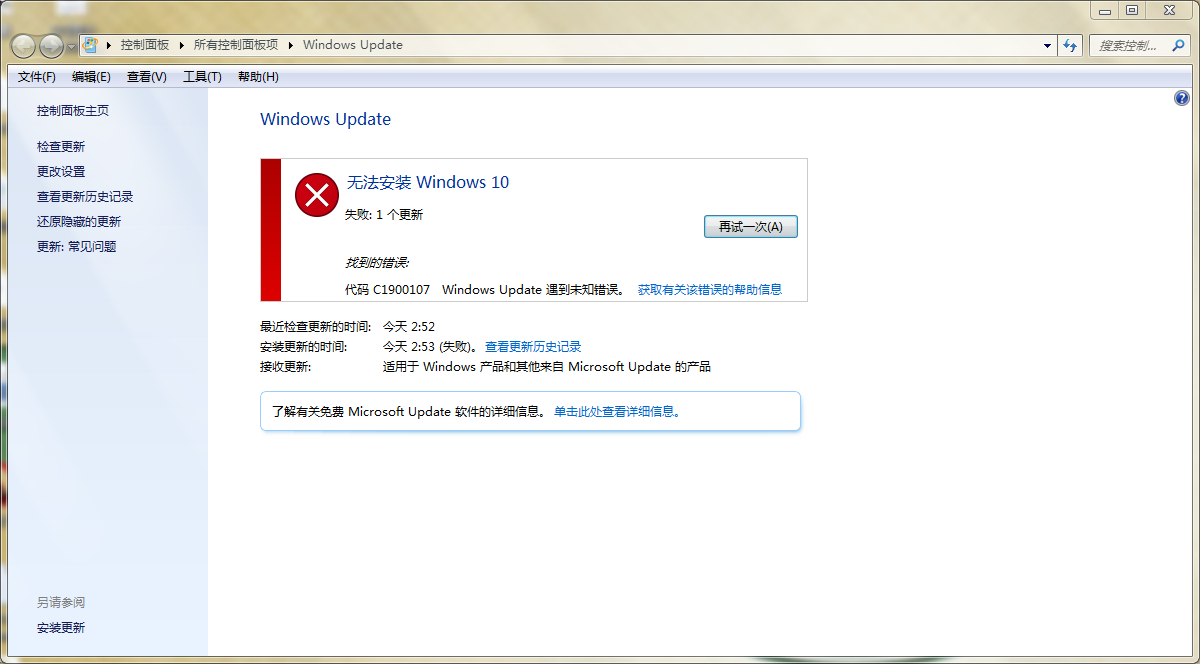The height and width of the screenshot is (664, 1200).
Task: Open the 工具(T) menu
Action: [x=202, y=77]
